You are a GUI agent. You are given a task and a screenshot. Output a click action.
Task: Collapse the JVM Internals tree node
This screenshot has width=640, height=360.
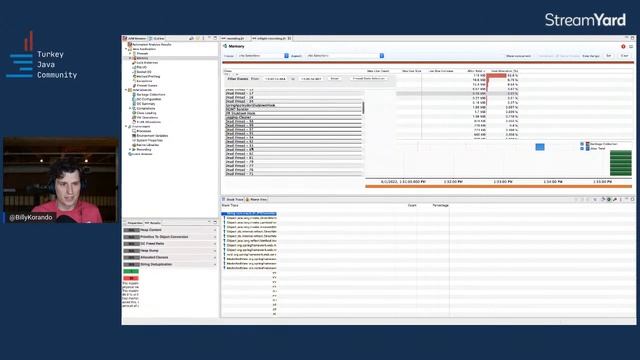(x=126, y=90)
